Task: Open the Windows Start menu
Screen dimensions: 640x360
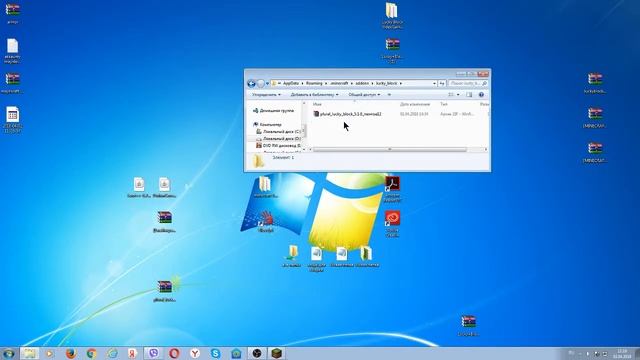Action: point(9,353)
